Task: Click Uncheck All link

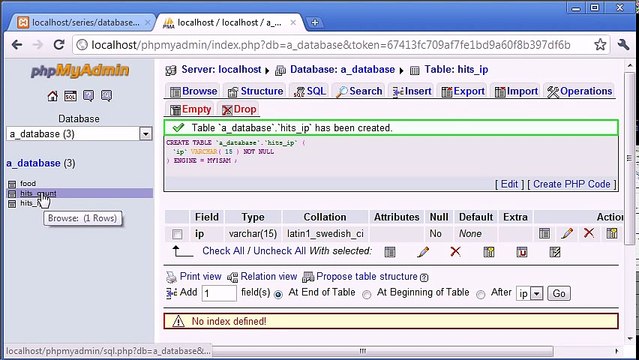Action: pos(280,251)
